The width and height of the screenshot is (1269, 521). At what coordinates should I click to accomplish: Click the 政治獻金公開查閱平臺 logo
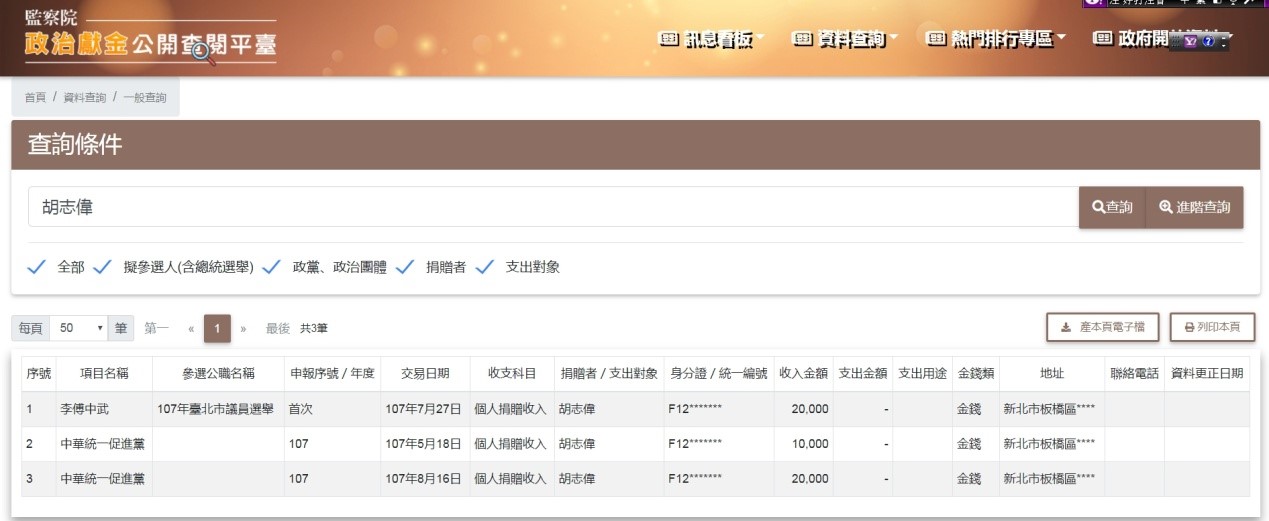pyautogui.click(x=151, y=36)
